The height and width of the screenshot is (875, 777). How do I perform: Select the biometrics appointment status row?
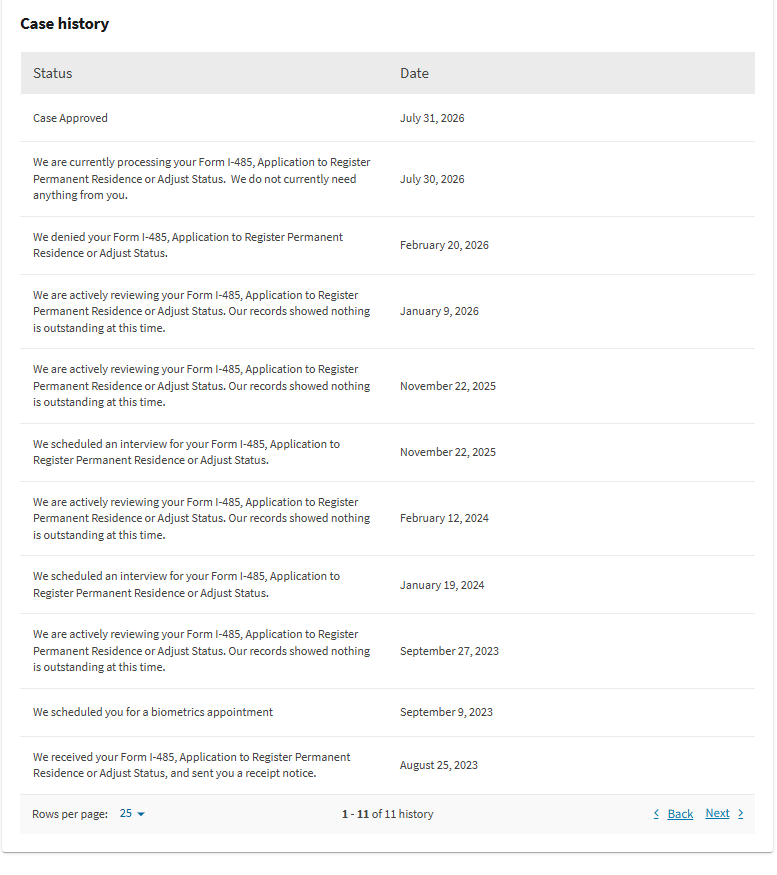[387, 713]
